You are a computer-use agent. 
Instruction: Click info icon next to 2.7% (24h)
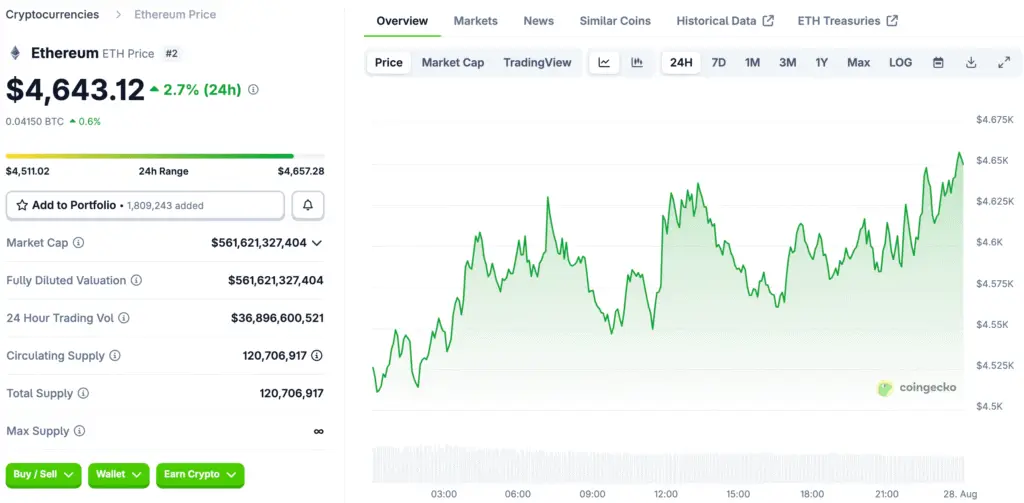click(x=253, y=89)
